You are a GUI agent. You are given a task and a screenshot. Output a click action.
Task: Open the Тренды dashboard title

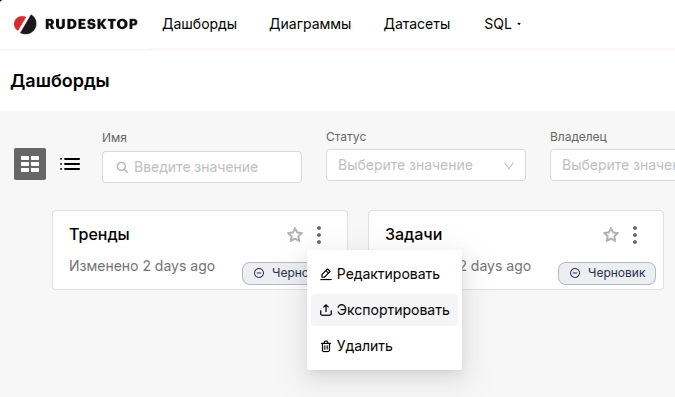click(99, 235)
